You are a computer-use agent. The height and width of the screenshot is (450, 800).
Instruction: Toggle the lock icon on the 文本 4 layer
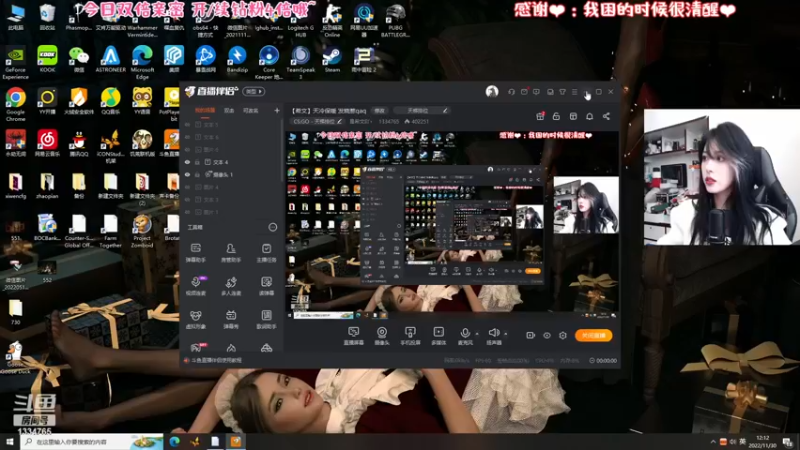197,162
